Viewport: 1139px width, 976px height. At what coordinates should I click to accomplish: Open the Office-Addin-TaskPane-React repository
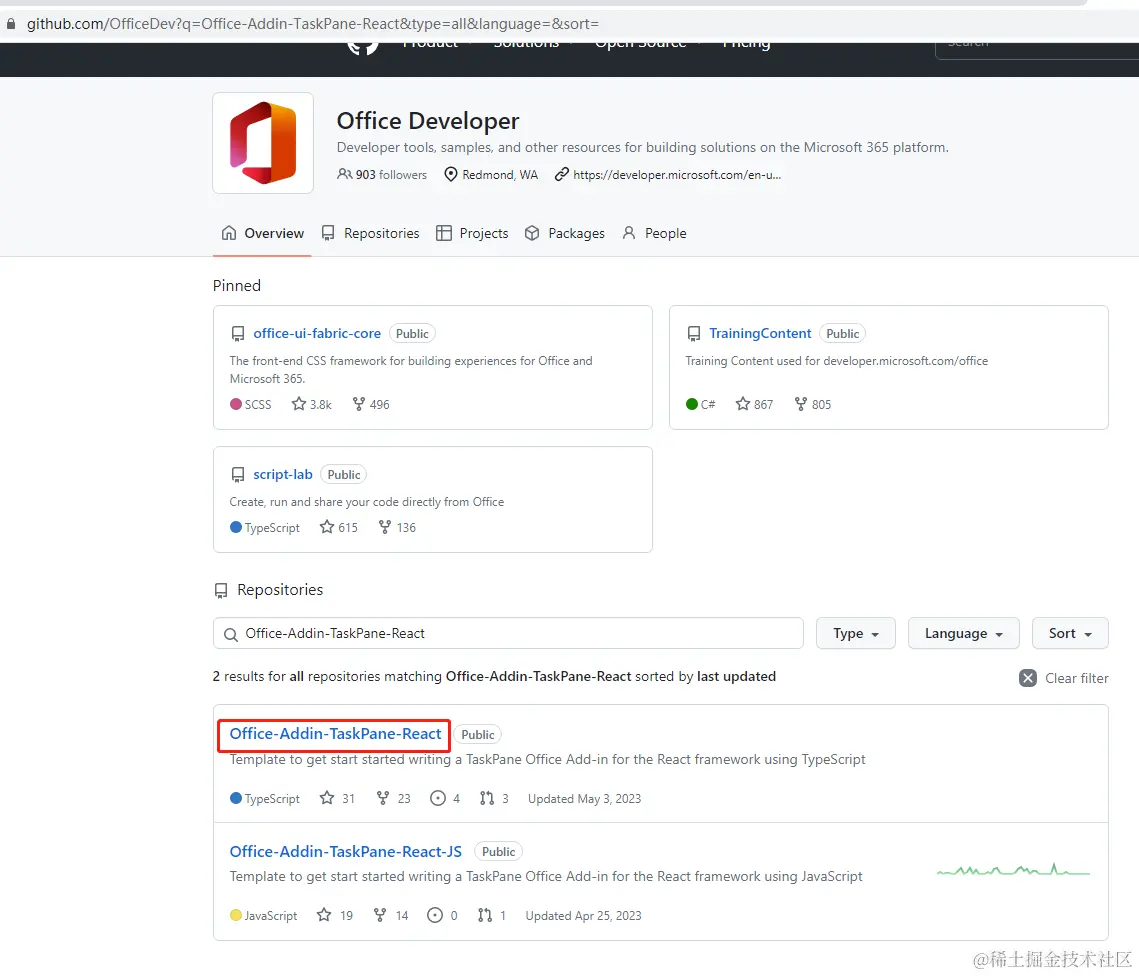pyautogui.click(x=335, y=734)
